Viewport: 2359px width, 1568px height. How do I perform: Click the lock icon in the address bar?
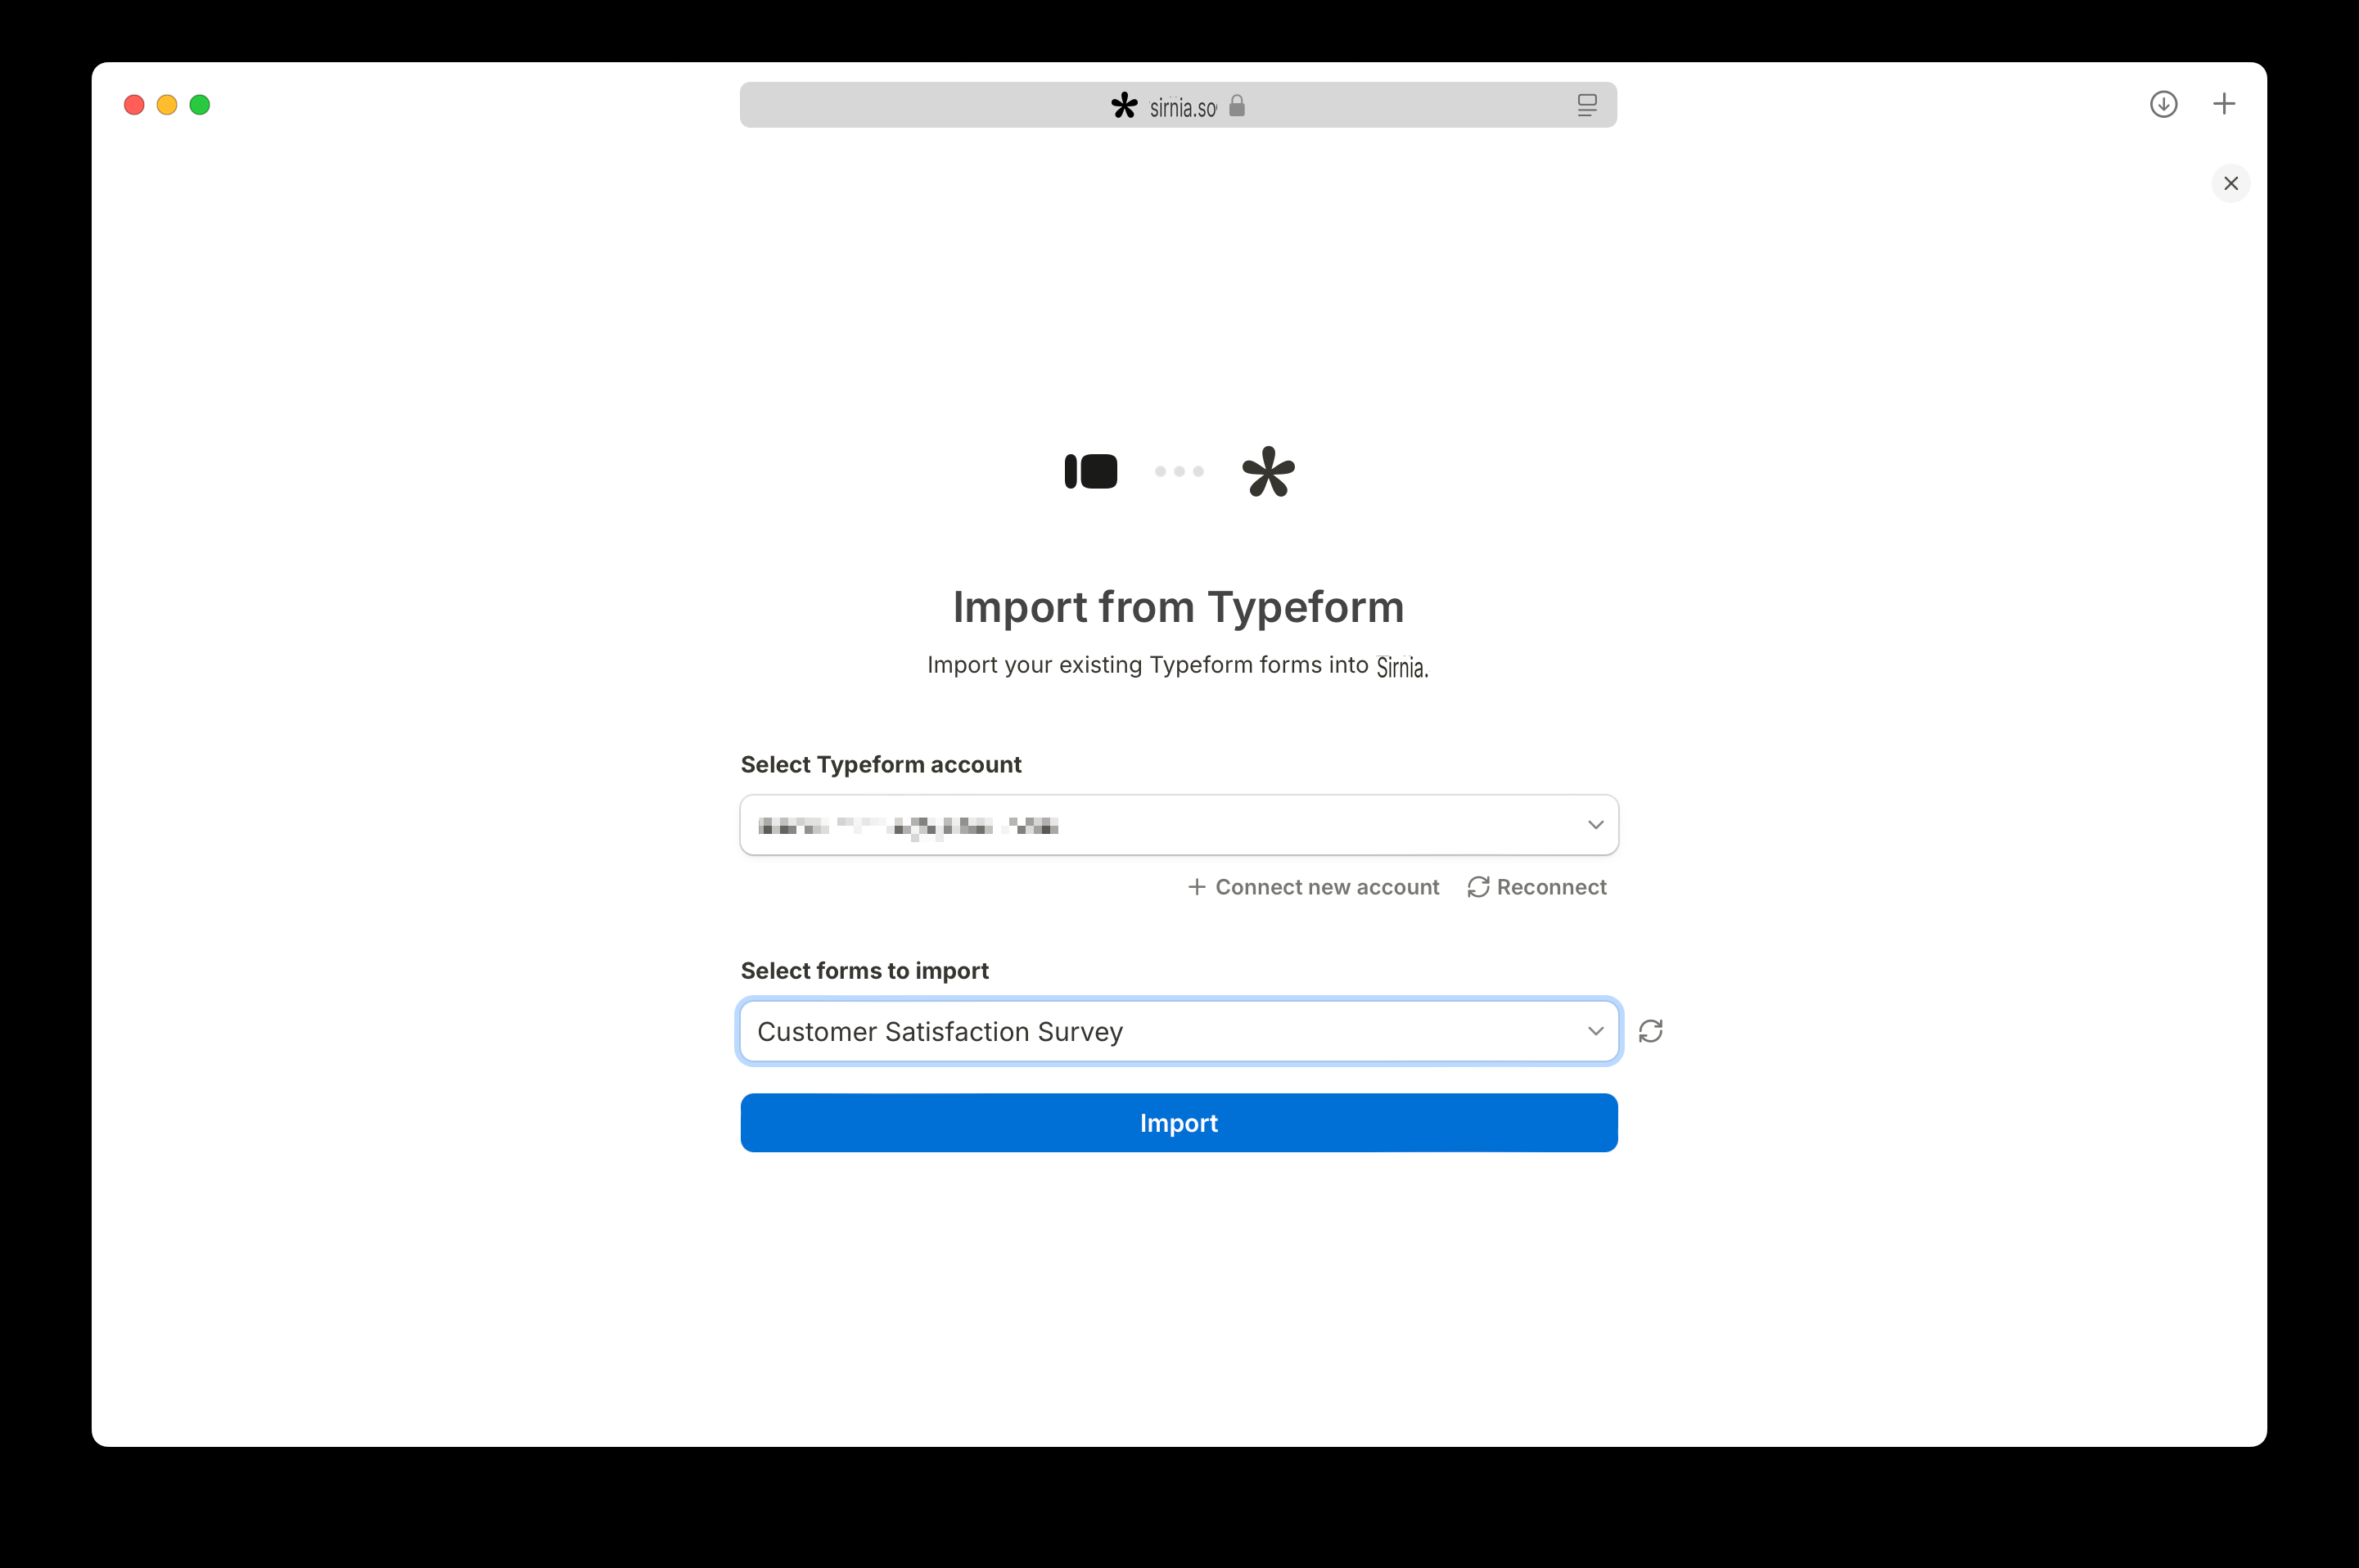click(1237, 105)
